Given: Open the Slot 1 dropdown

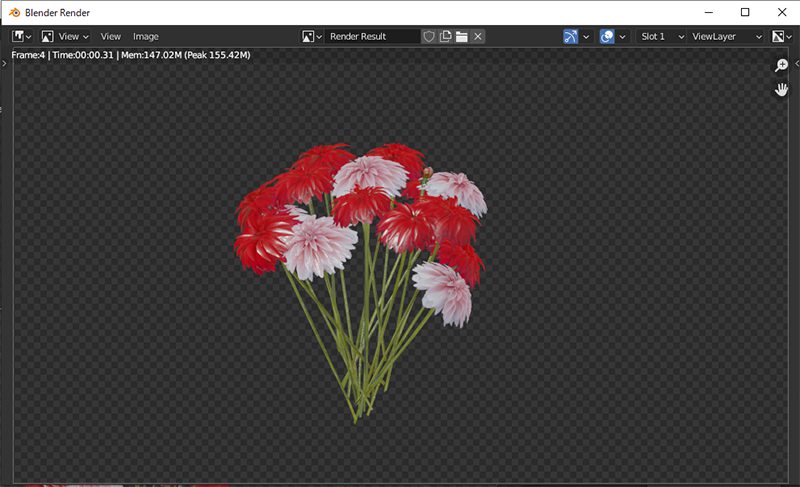Looking at the screenshot, I should click(662, 36).
